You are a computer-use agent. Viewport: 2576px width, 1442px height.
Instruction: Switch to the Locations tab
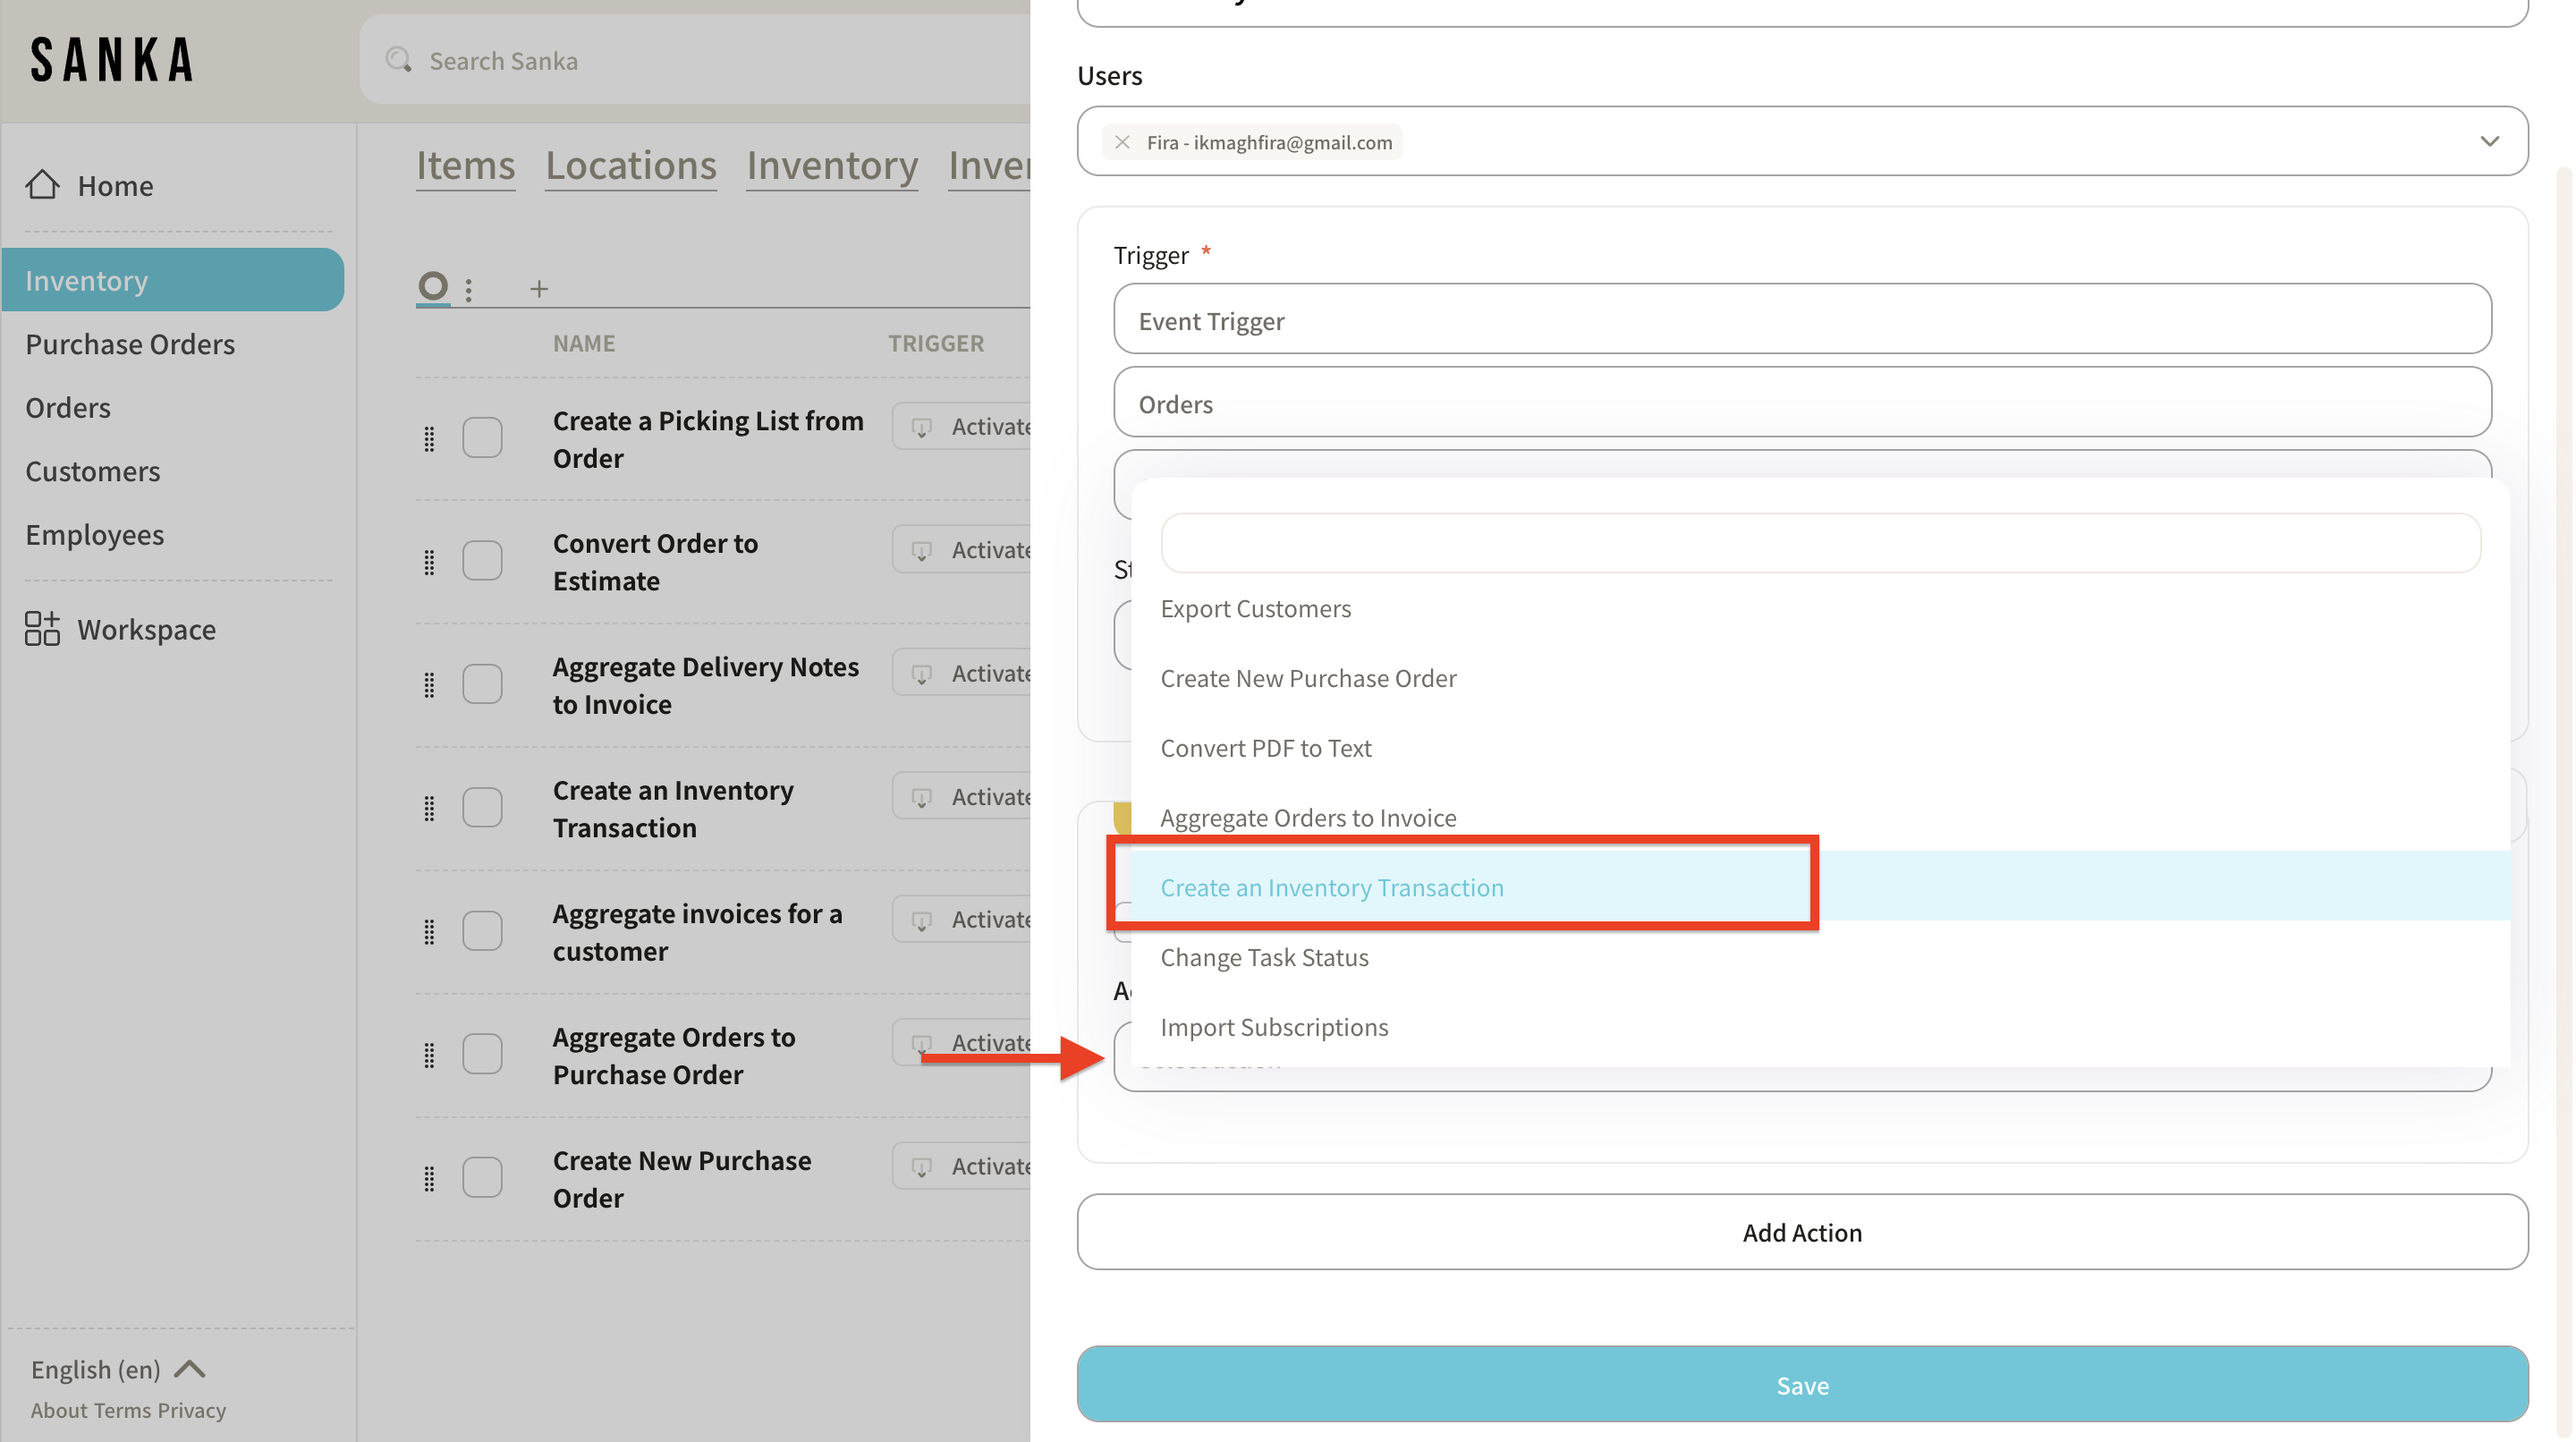(631, 165)
